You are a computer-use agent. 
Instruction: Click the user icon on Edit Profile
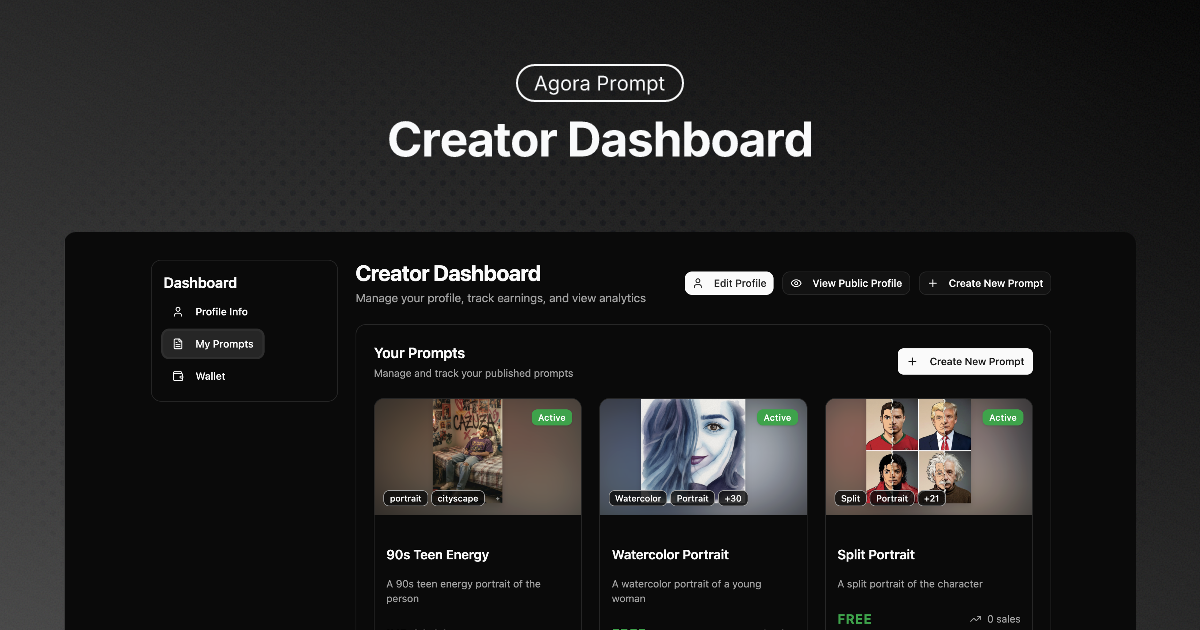(x=698, y=283)
